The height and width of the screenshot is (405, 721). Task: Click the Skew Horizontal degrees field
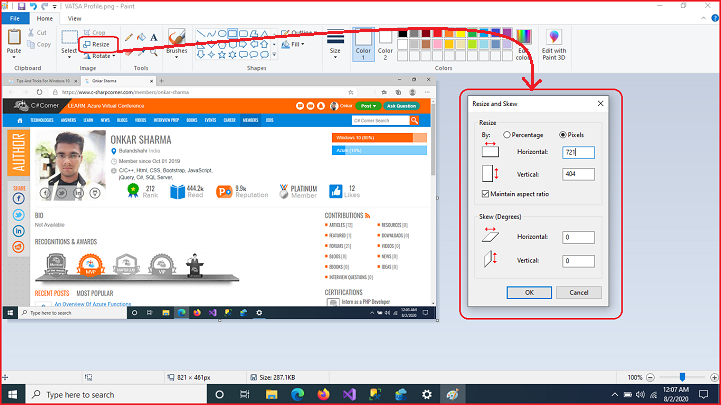tap(578, 237)
